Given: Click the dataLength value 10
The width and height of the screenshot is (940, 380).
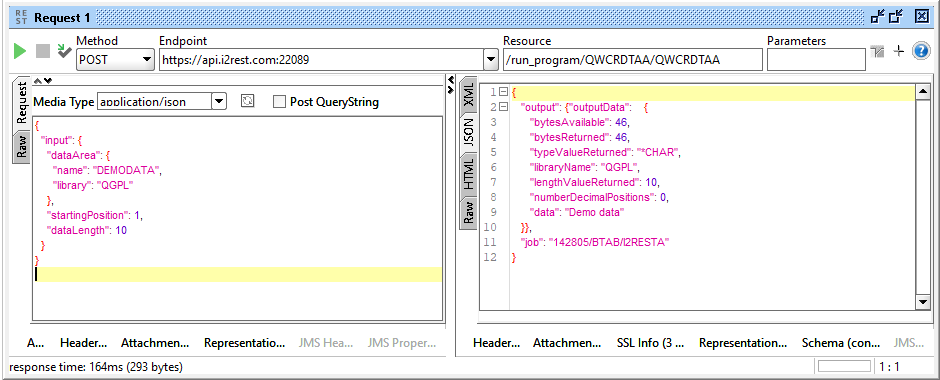Looking at the screenshot, I should (x=120, y=230).
